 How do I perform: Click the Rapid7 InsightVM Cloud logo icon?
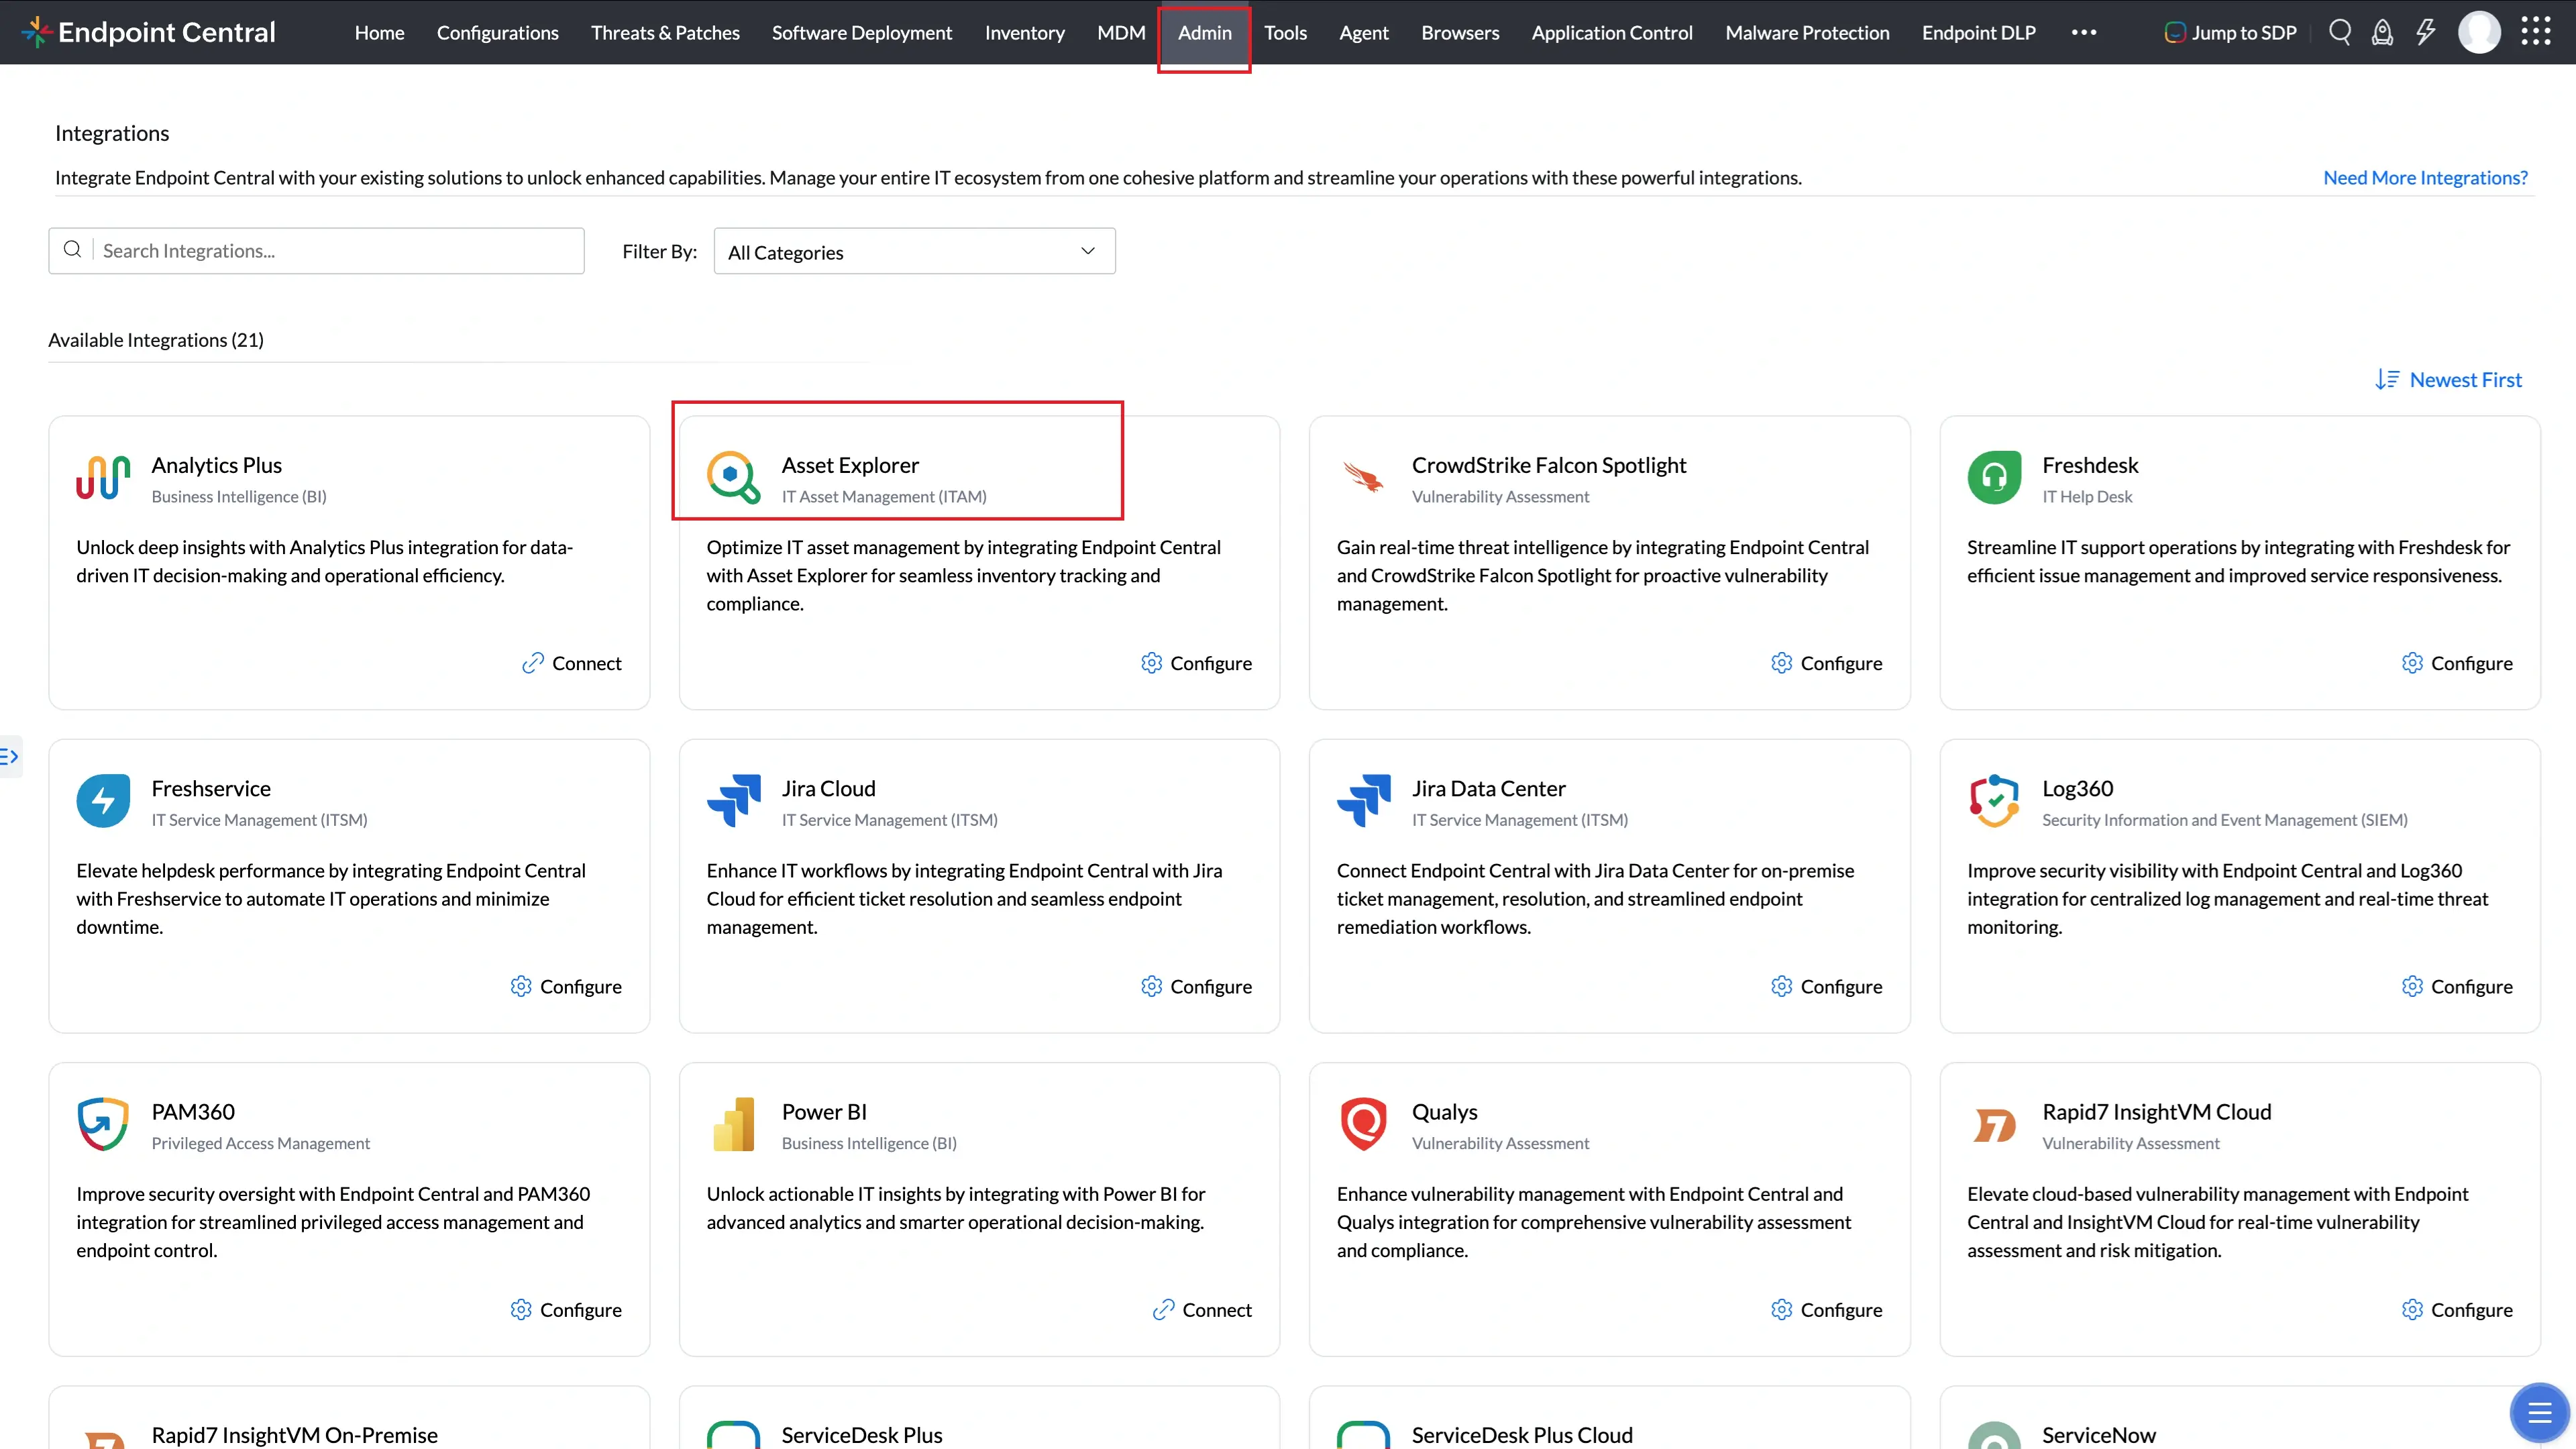tap(1994, 1126)
